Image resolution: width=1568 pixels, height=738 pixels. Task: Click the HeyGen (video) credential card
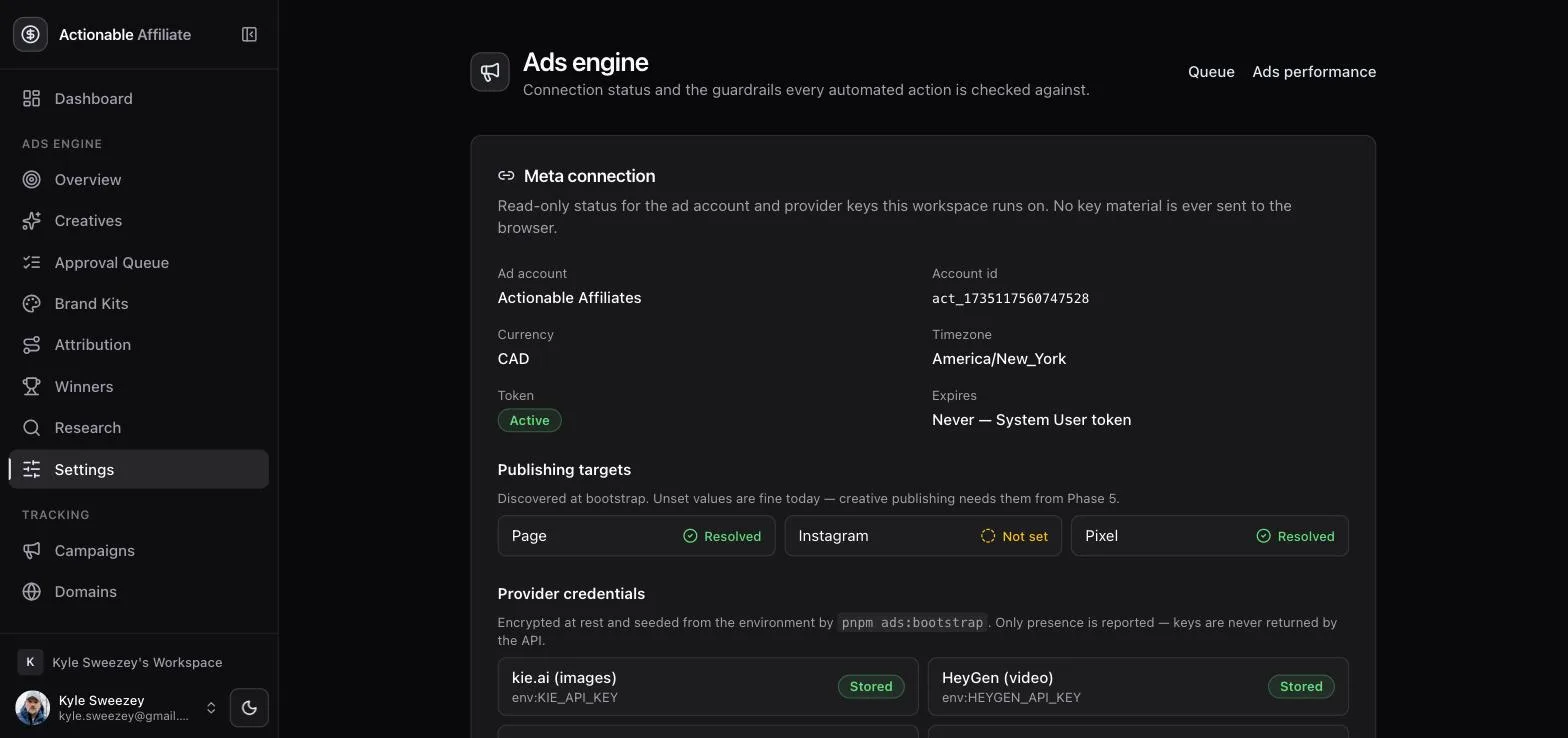pyautogui.click(x=1138, y=686)
